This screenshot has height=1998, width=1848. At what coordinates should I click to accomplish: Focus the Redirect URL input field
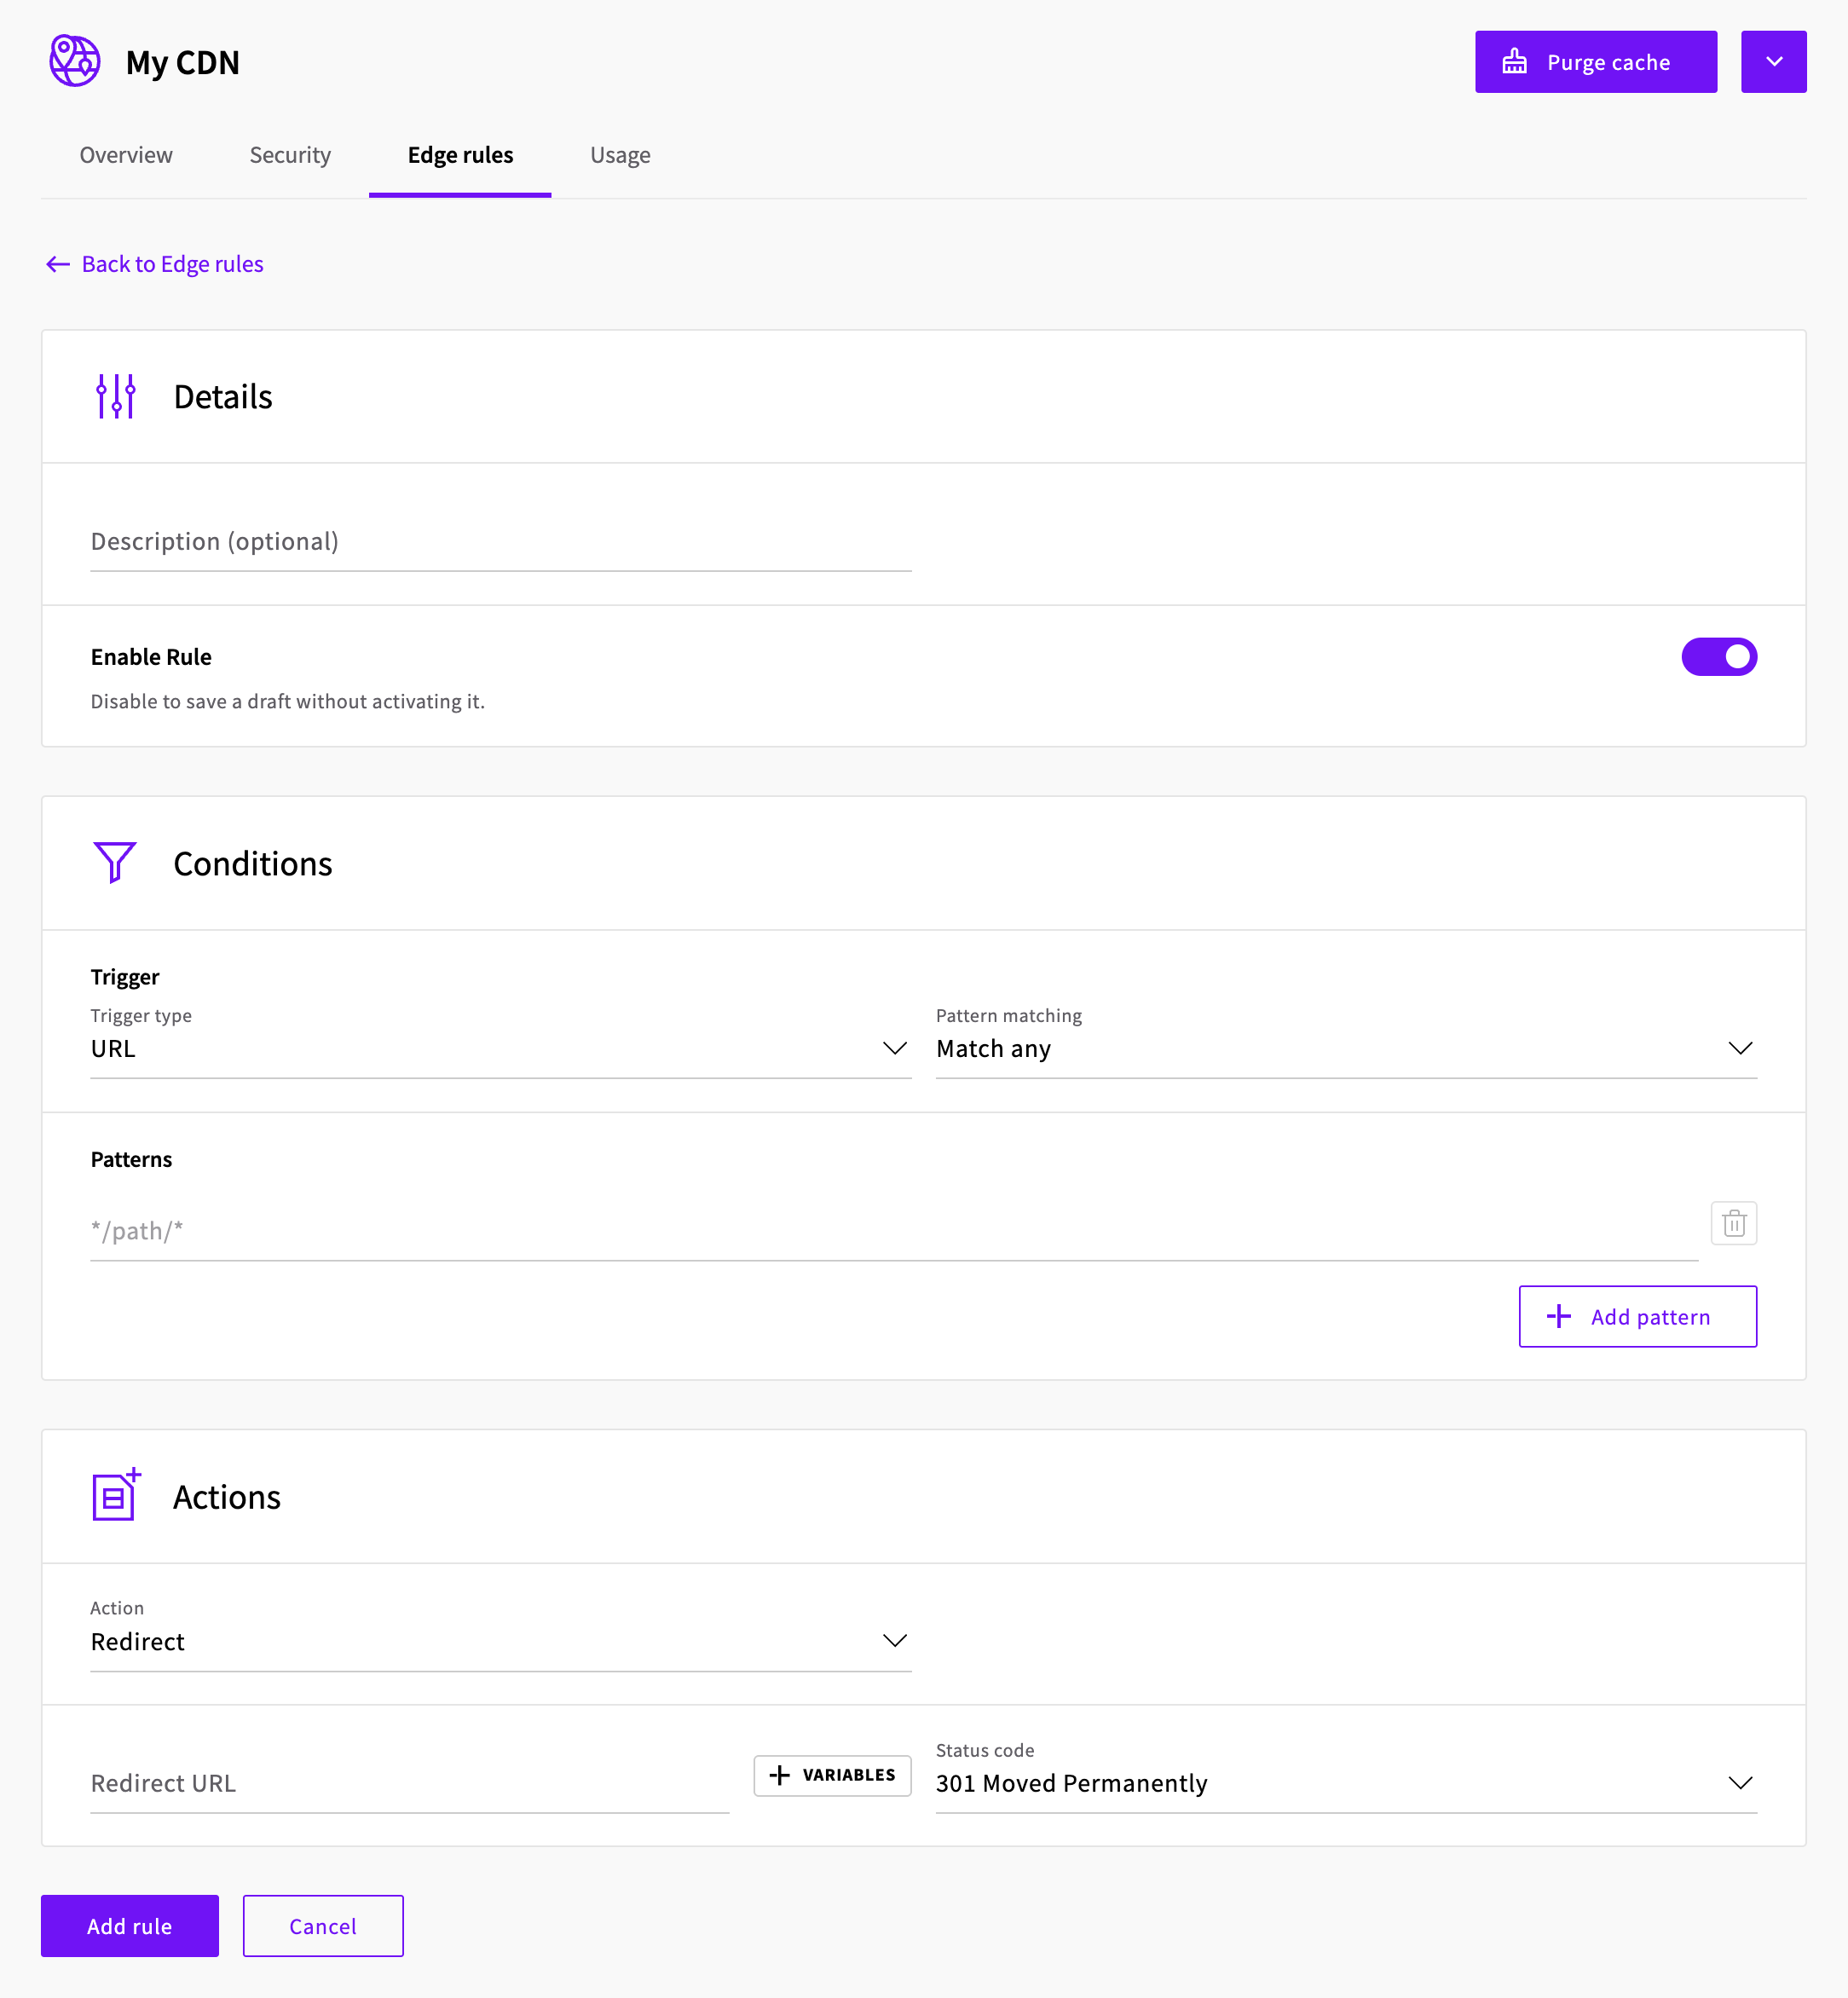[x=409, y=1783]
